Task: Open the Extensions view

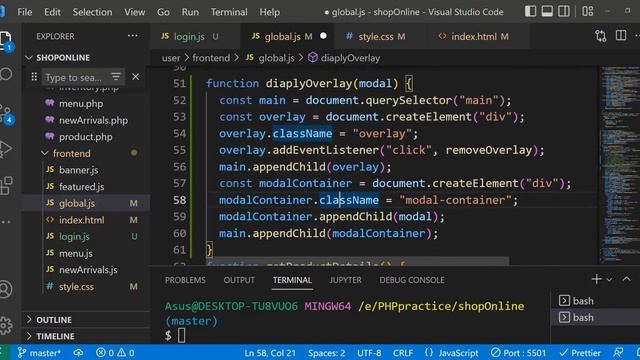Action: 6,186
